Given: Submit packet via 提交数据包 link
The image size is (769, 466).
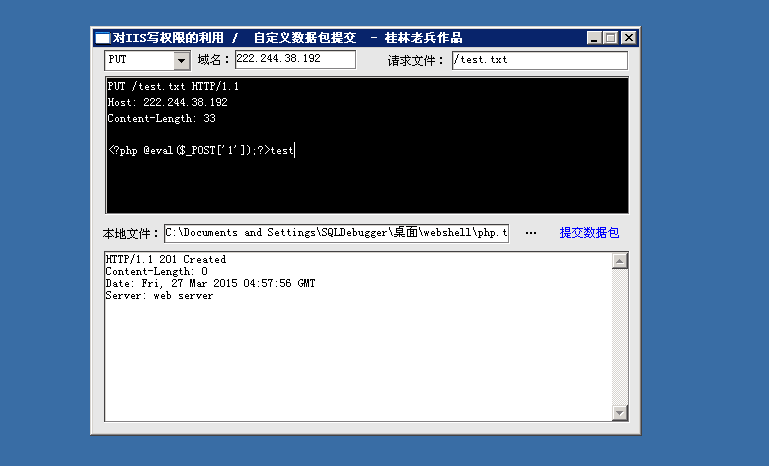Looking at the screenshot, I should [589, 233].
